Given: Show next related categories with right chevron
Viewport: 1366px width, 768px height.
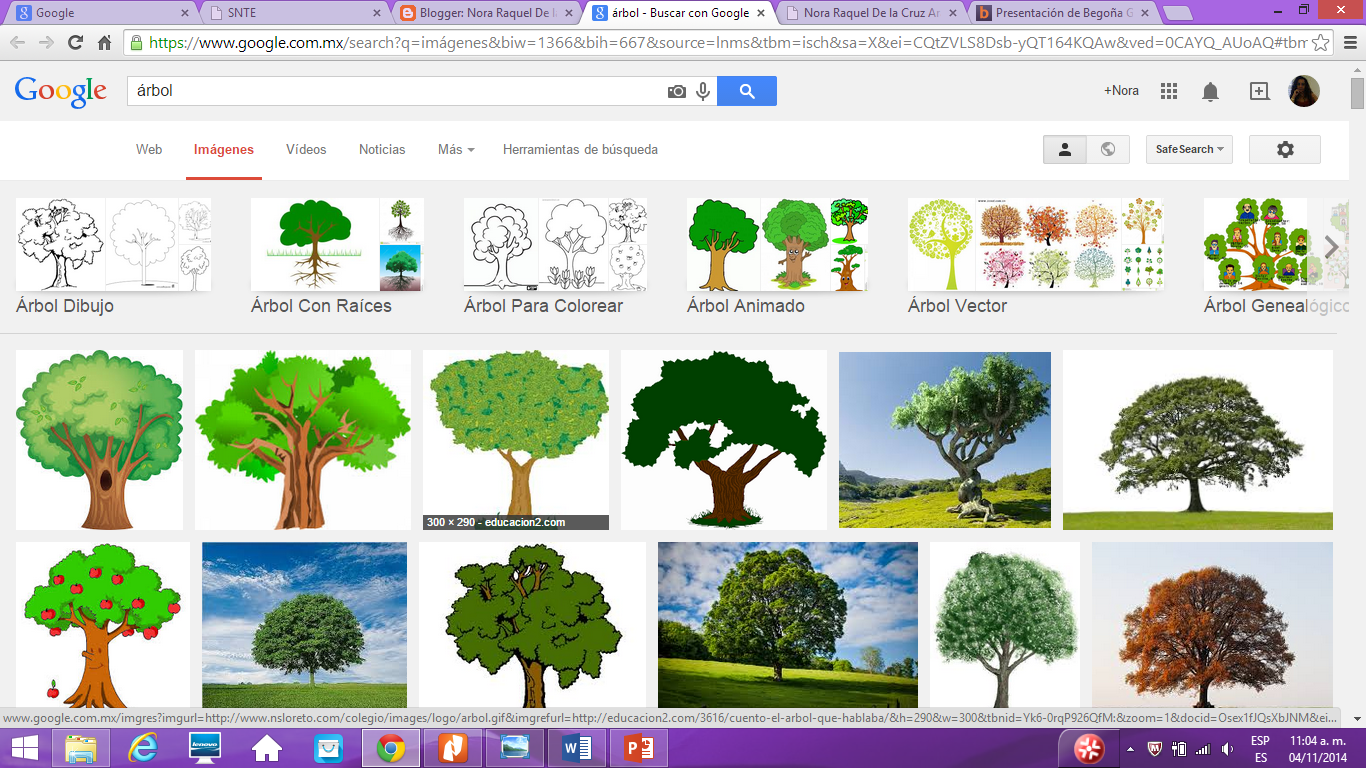Looking at the screenshot, I should pyautogui.click(x=1331, y=247).
